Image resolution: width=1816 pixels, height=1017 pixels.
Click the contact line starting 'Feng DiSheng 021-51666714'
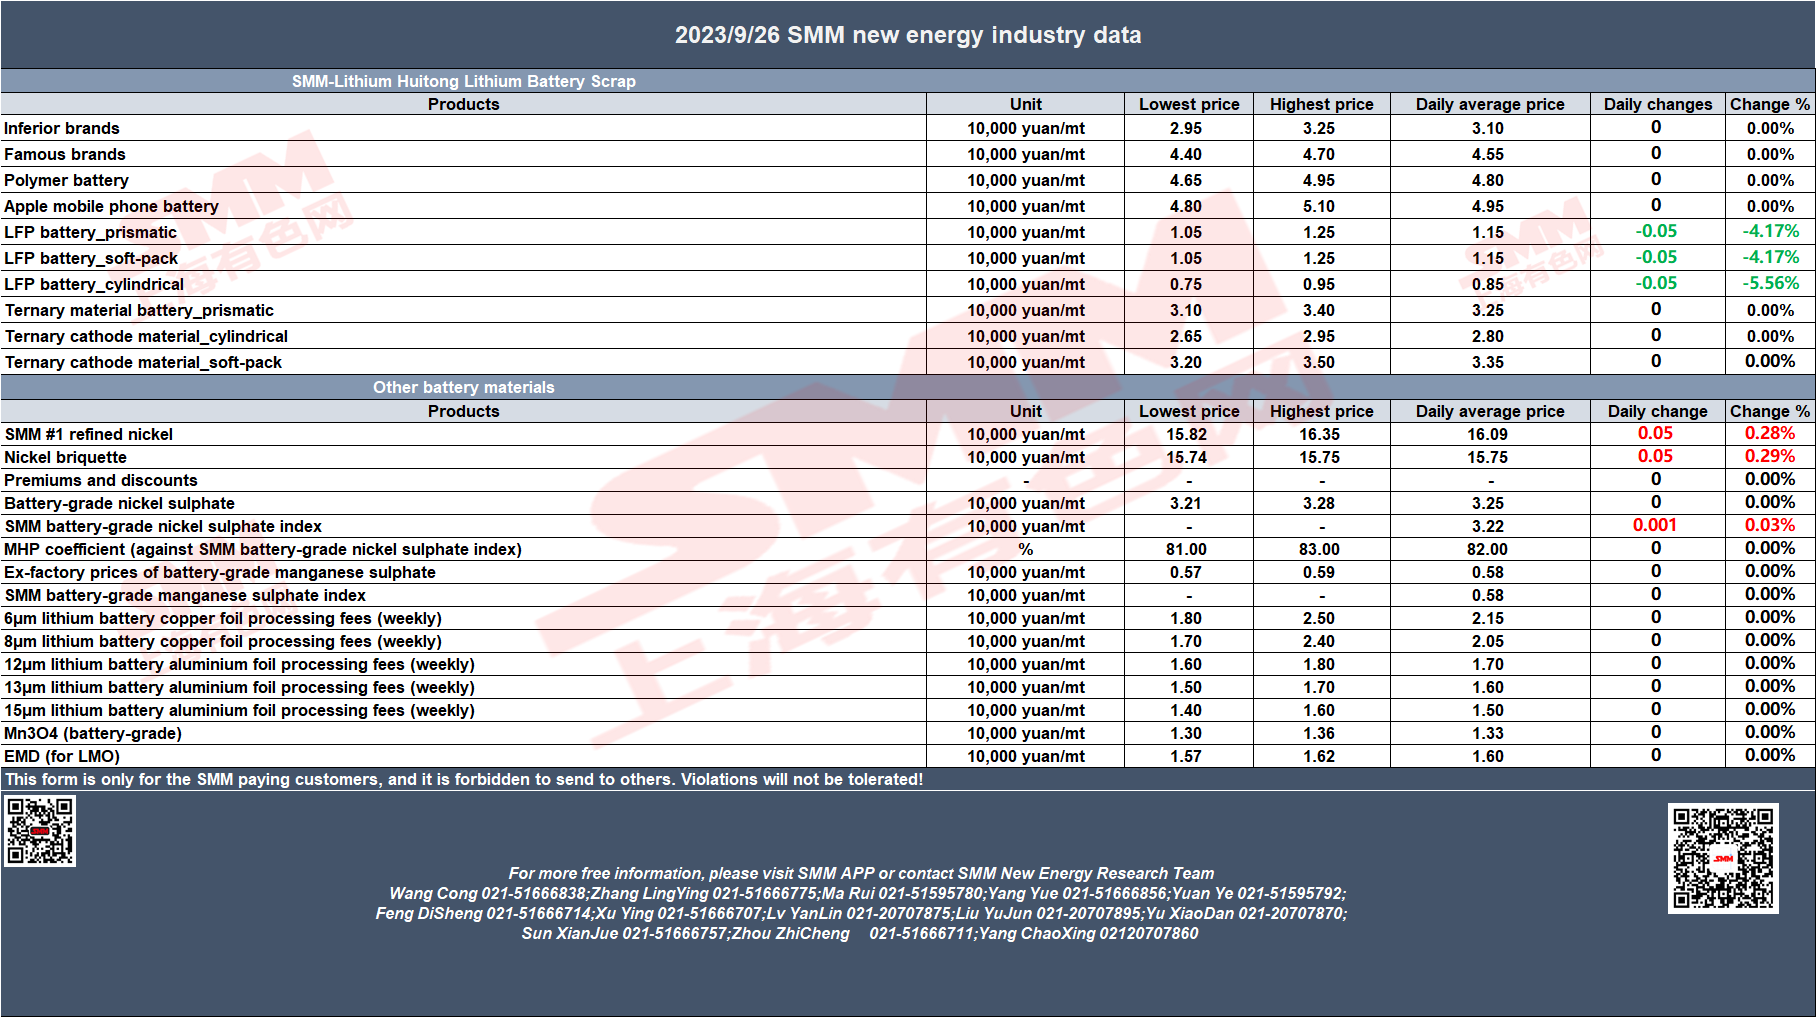coord(861,913)
